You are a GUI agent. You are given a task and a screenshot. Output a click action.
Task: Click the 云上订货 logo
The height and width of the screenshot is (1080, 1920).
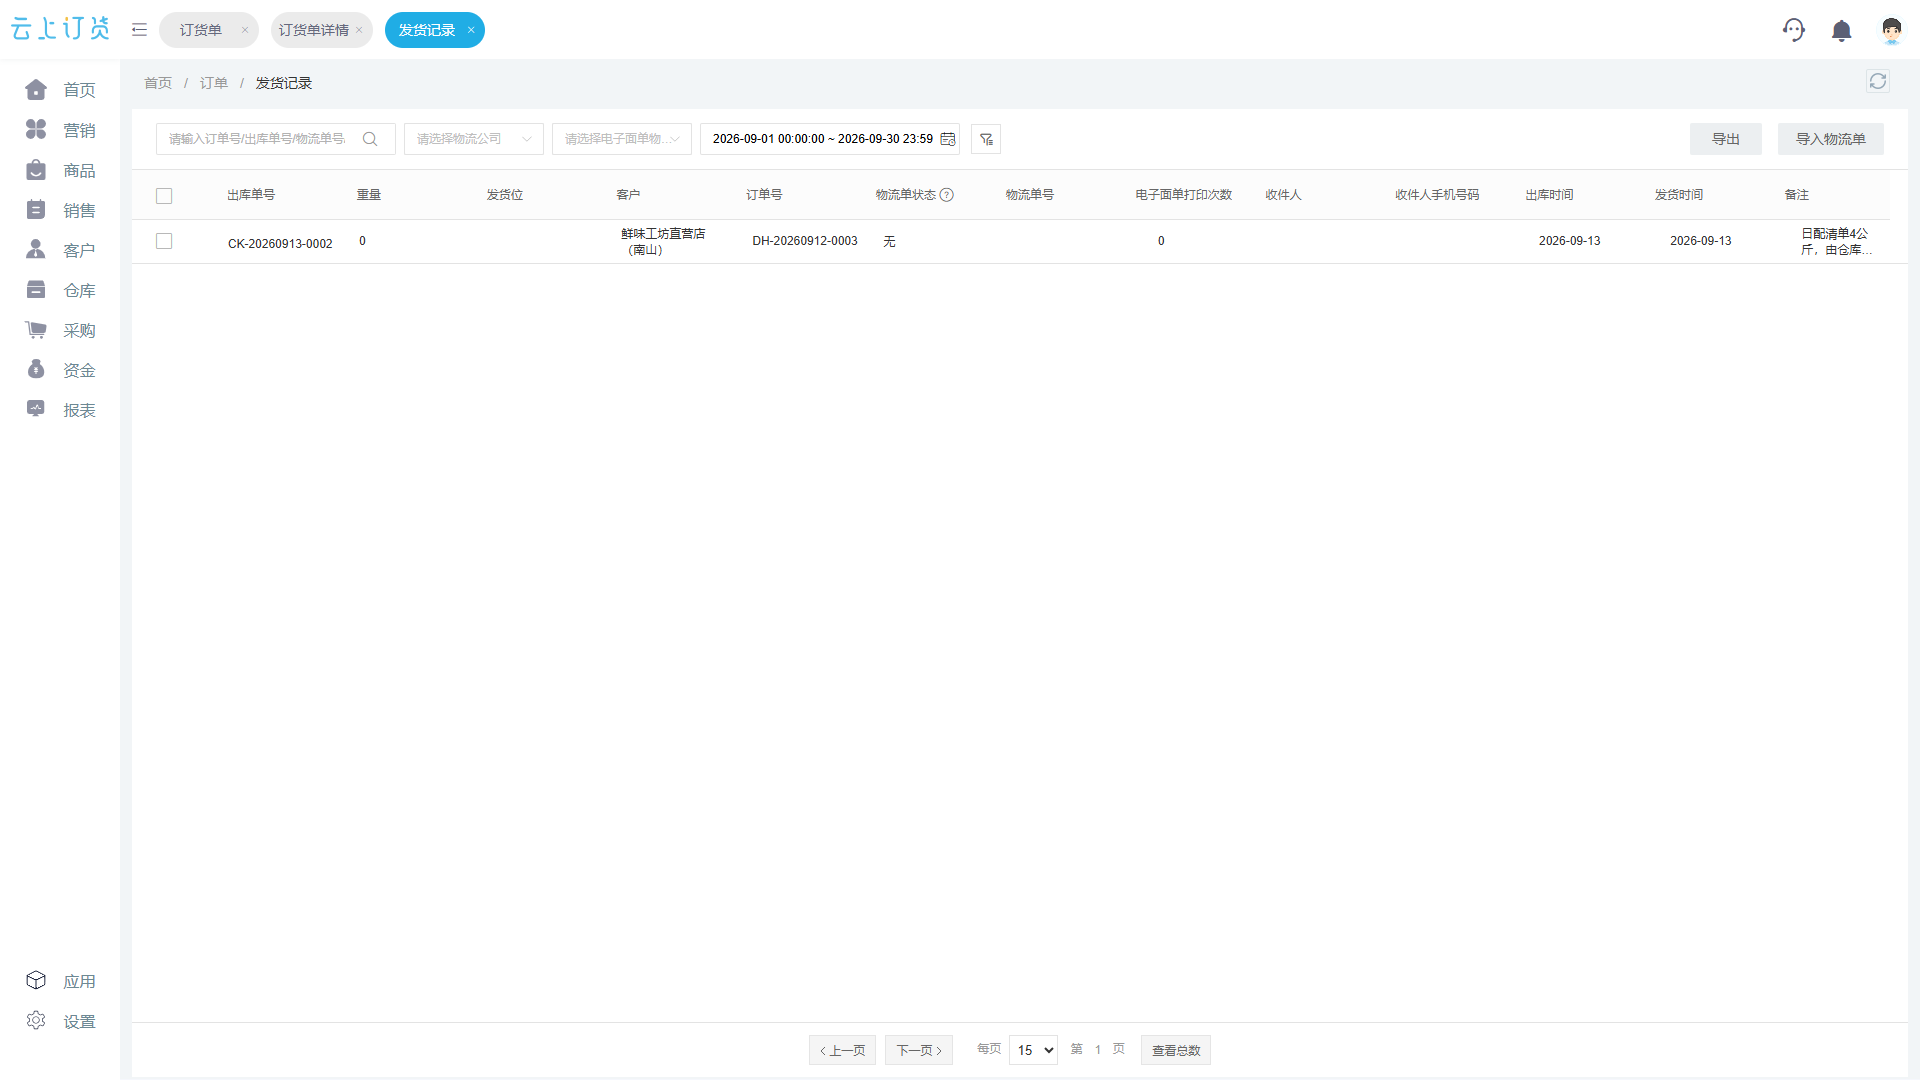point(60,29)
